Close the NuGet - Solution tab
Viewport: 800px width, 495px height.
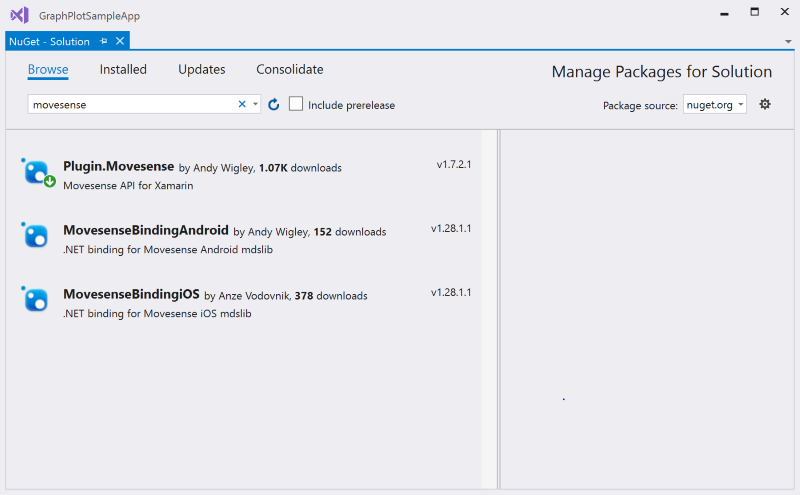pos(120,41)
